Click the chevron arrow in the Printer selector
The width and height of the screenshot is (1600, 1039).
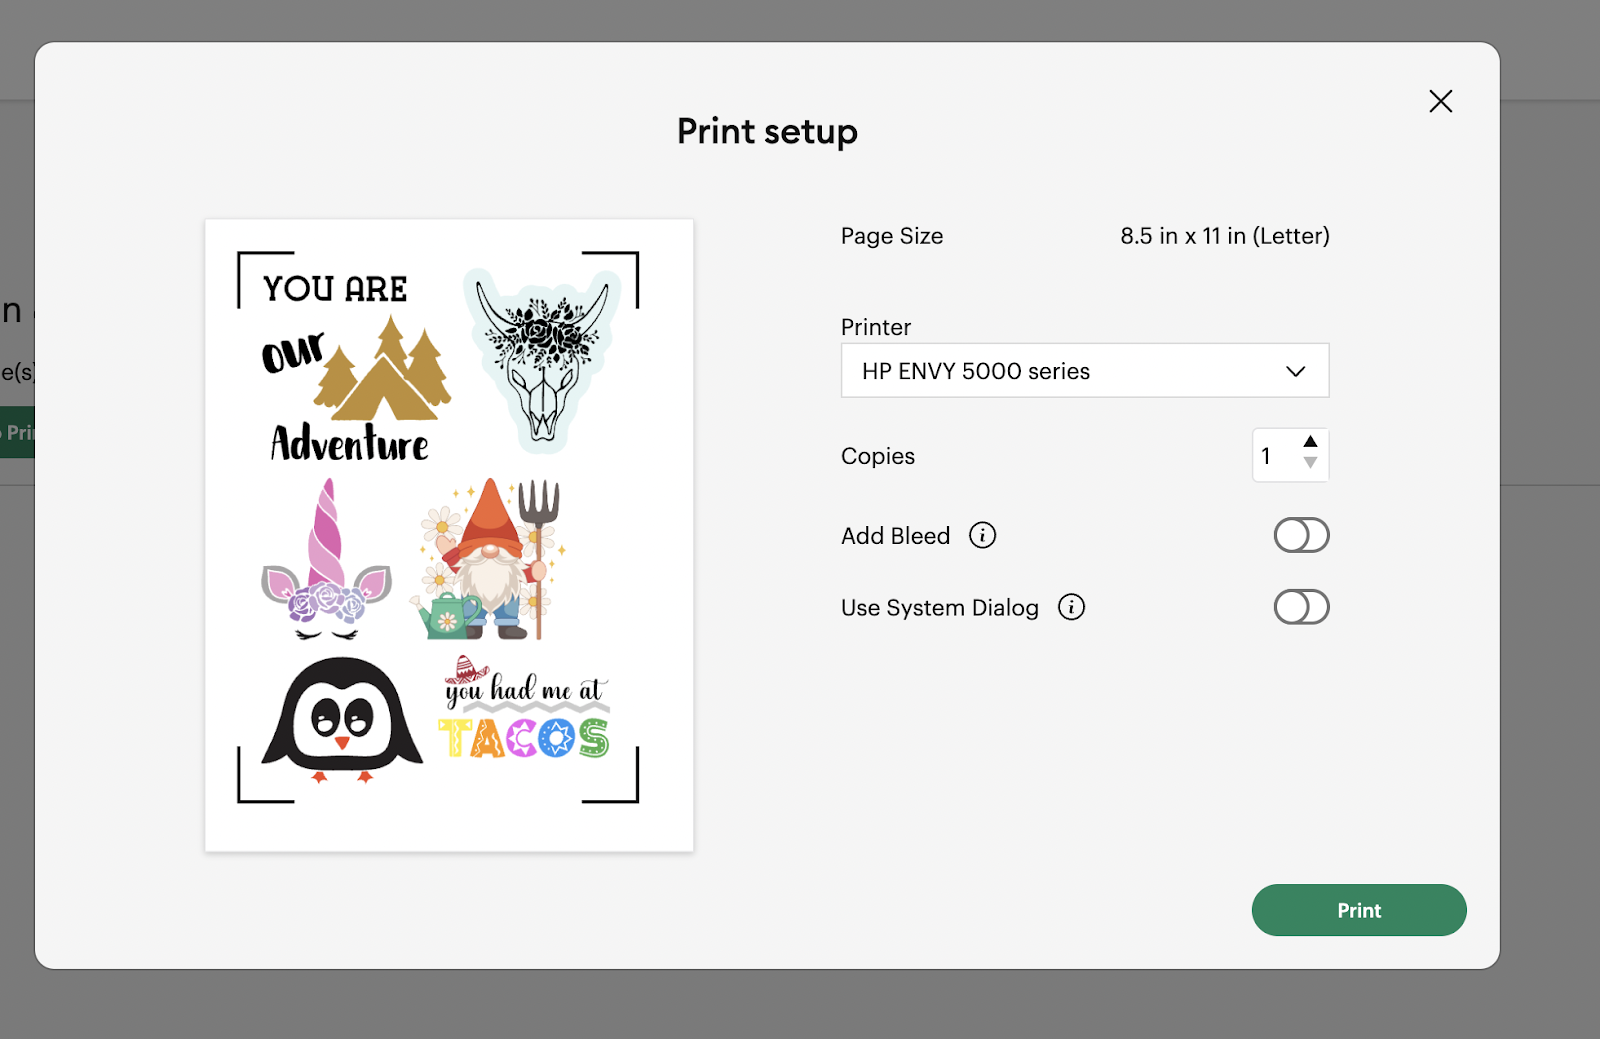coord(1295,371)
